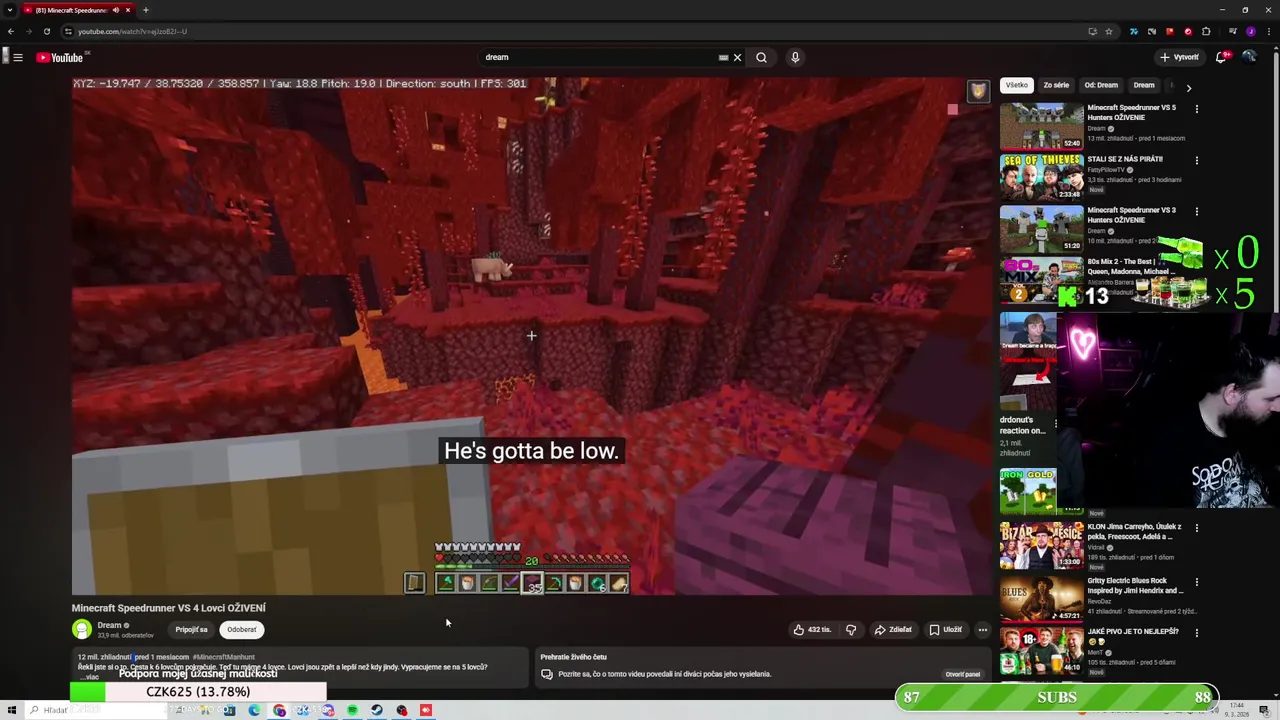Open the purple Chrome profile avatar

pos(1250,31)
